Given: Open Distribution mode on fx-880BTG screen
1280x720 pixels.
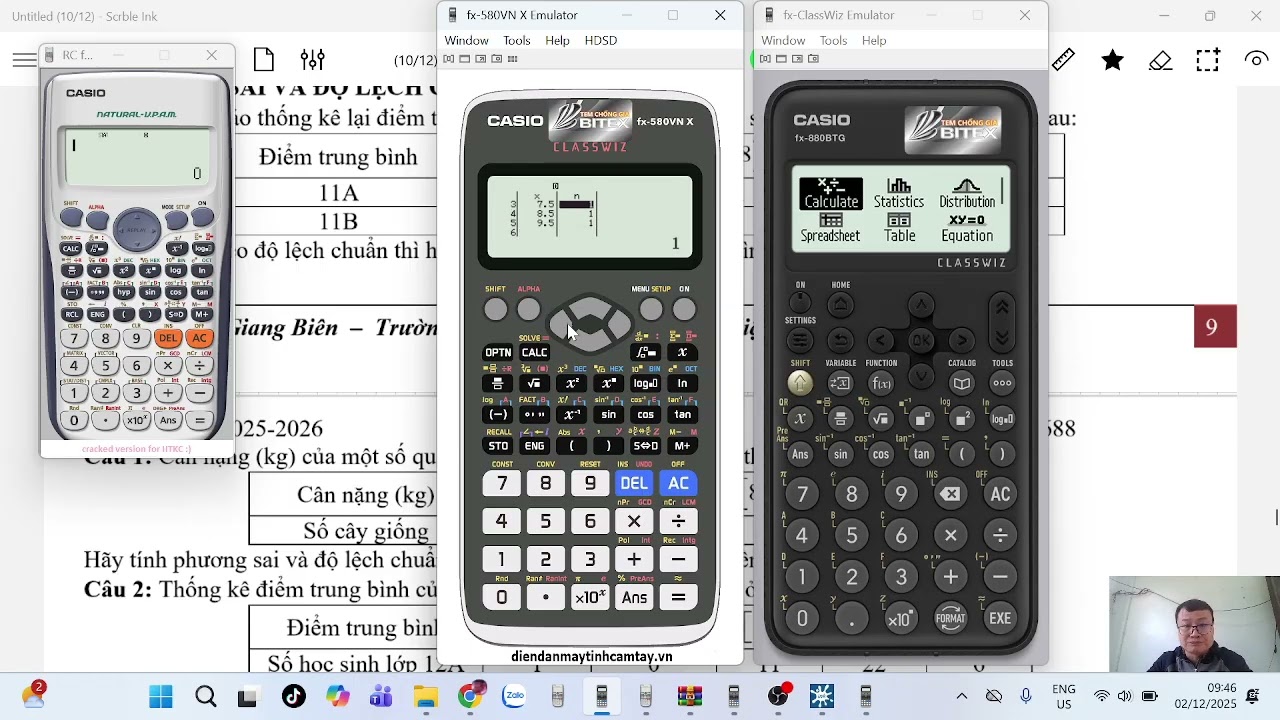Looking at the screenshot, I should coord(967,194).
